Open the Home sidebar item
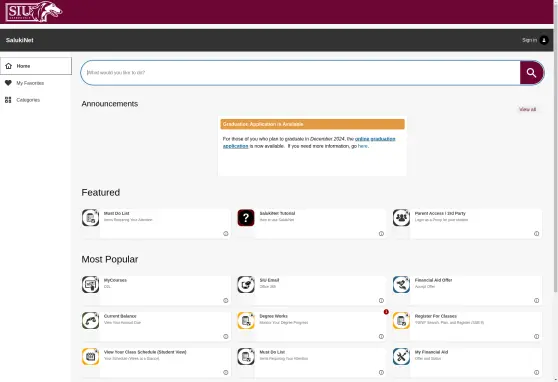Viewport: 558px width, 382px height. pyautogui.click(x=36, y=66)
